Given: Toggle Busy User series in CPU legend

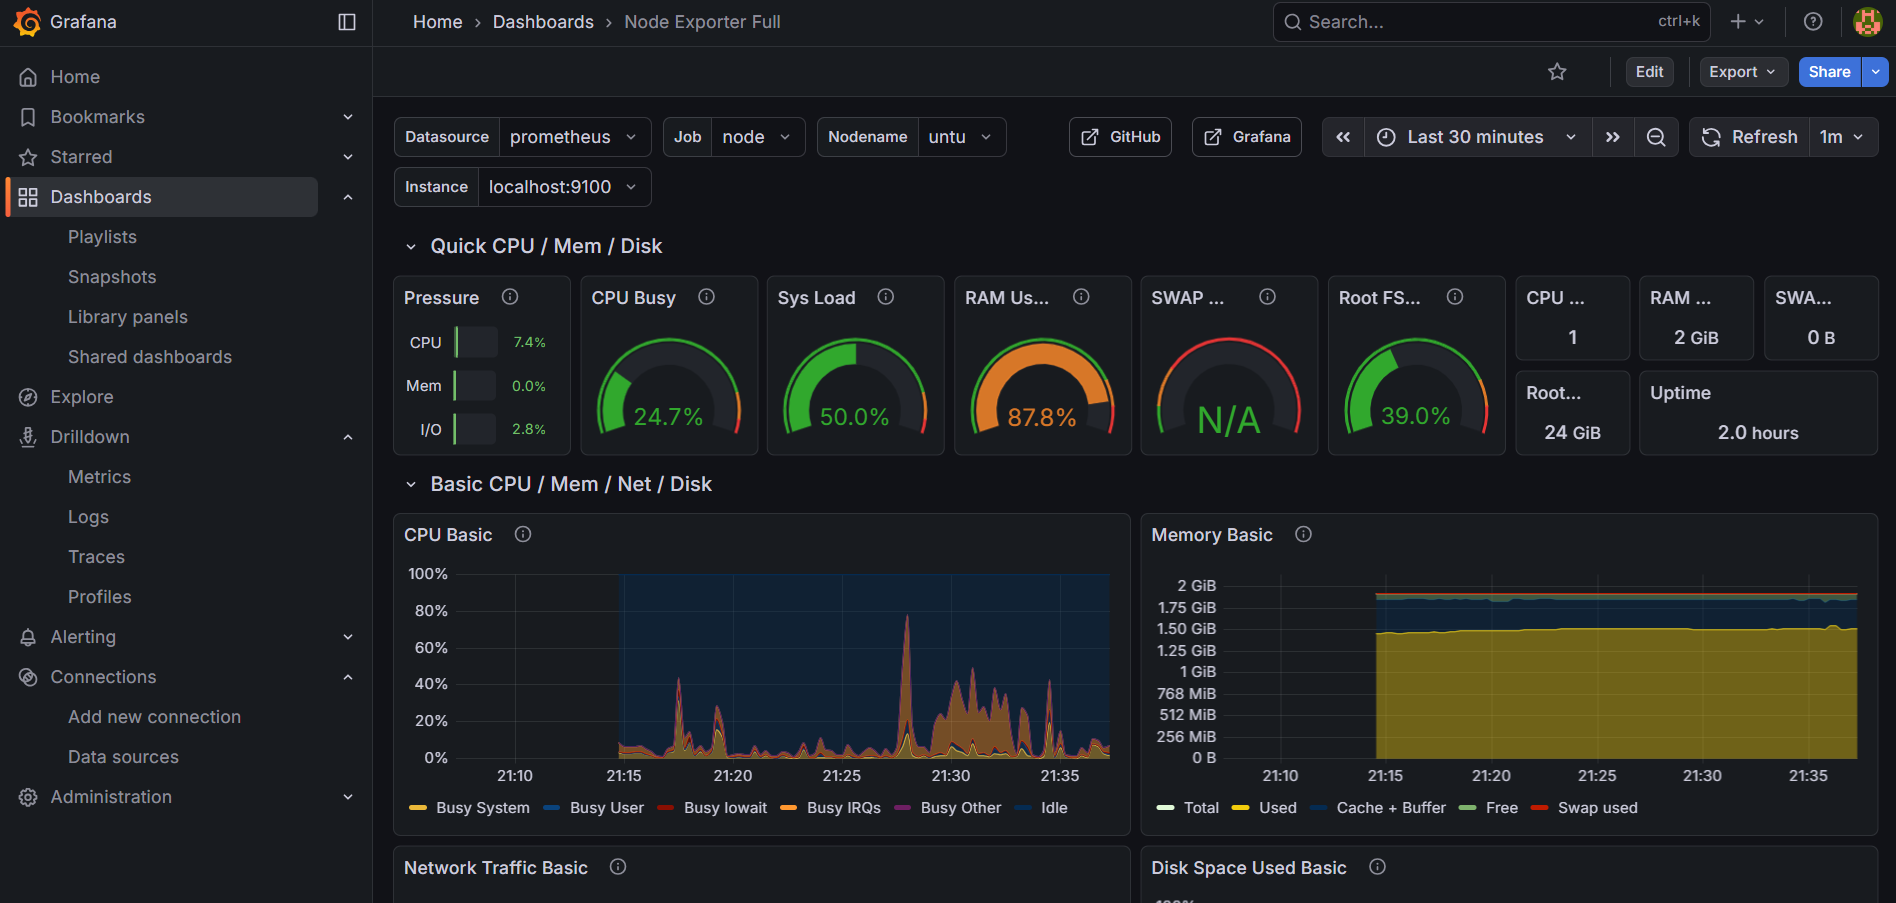Looking at the screenshot, I should pyautogui.click(x=607, y=808).
